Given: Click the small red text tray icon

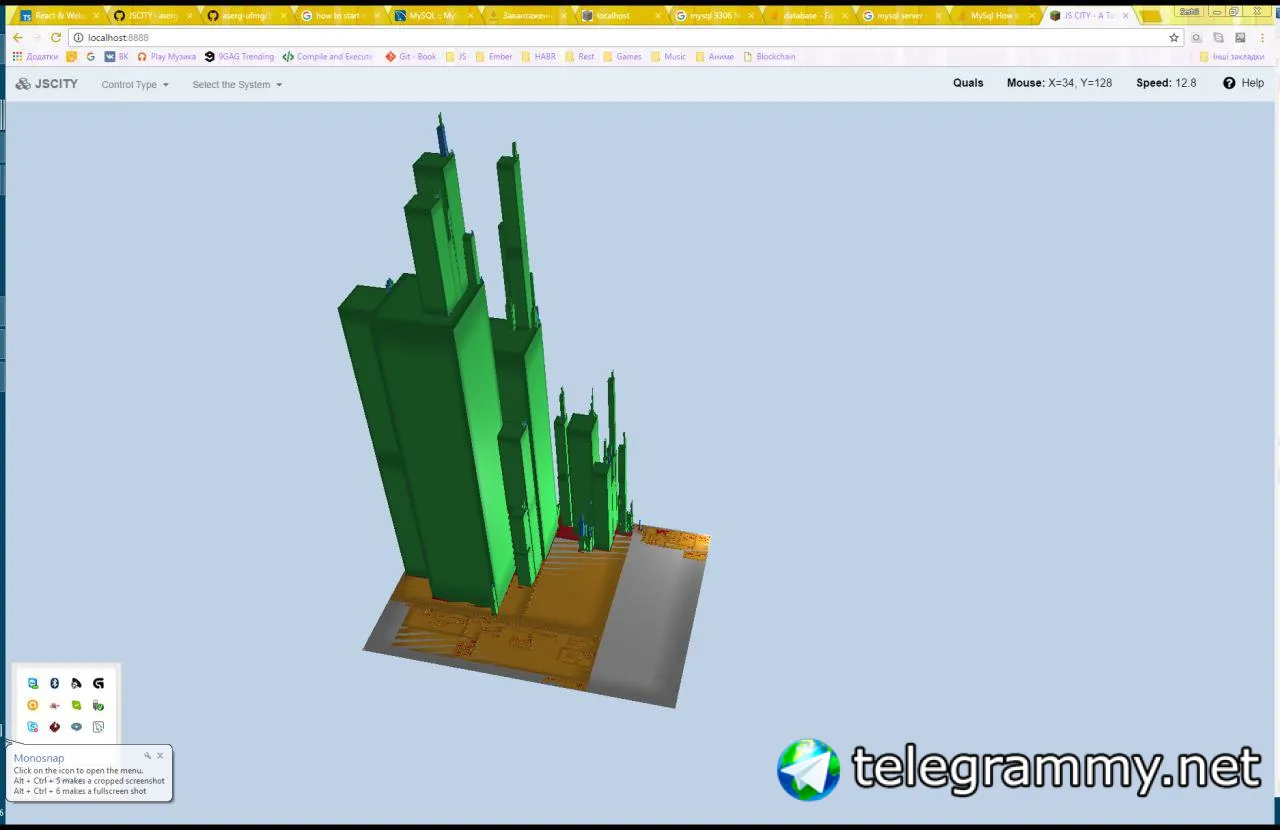Looking at the screenshot, I should tap(55, 705).
